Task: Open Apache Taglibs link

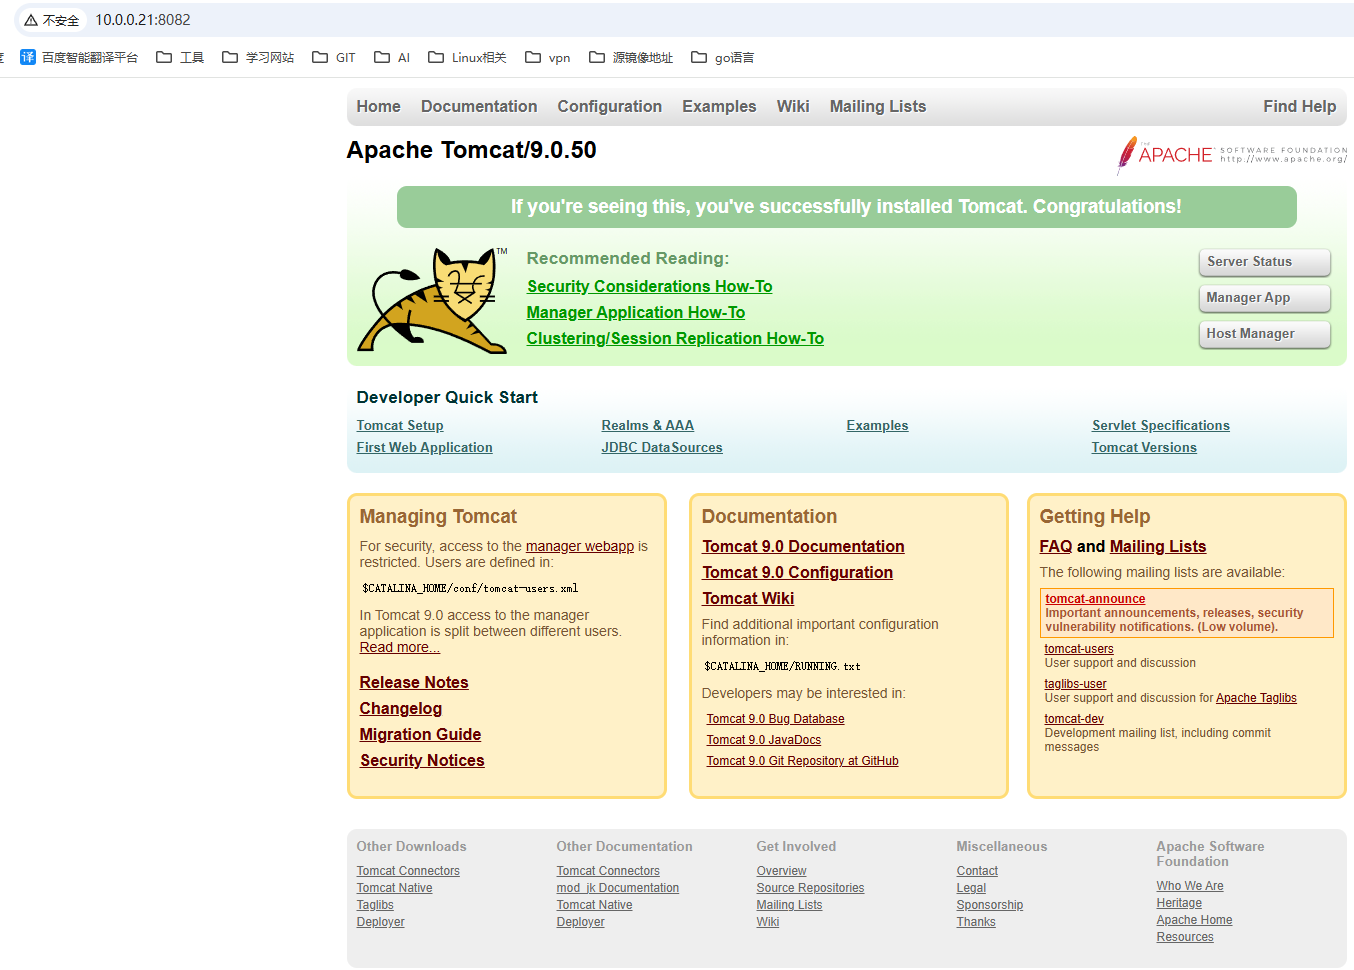Action: pos(1256,698)
